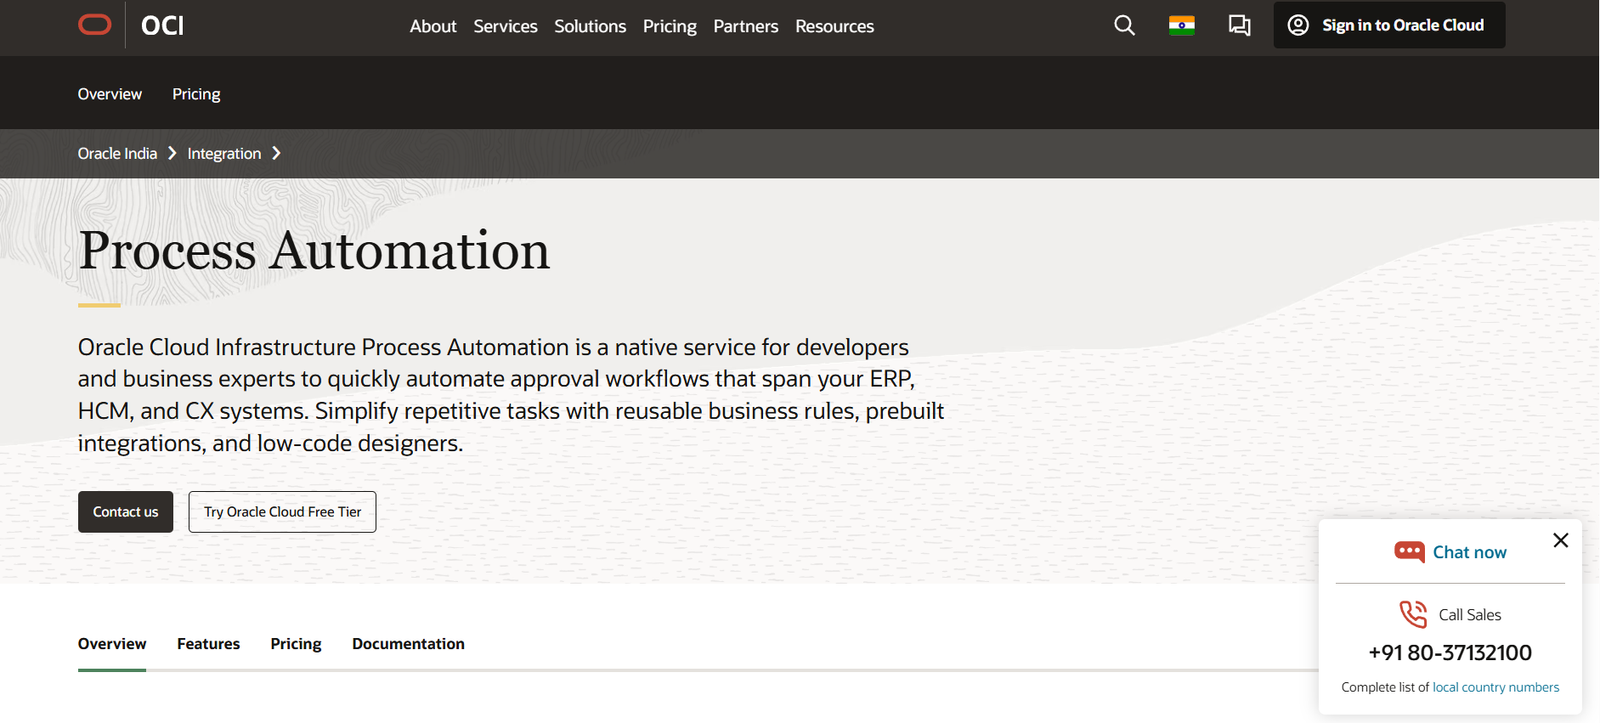Open About in the top navigation
The image size is (1600, 723).
click(433, 26)
